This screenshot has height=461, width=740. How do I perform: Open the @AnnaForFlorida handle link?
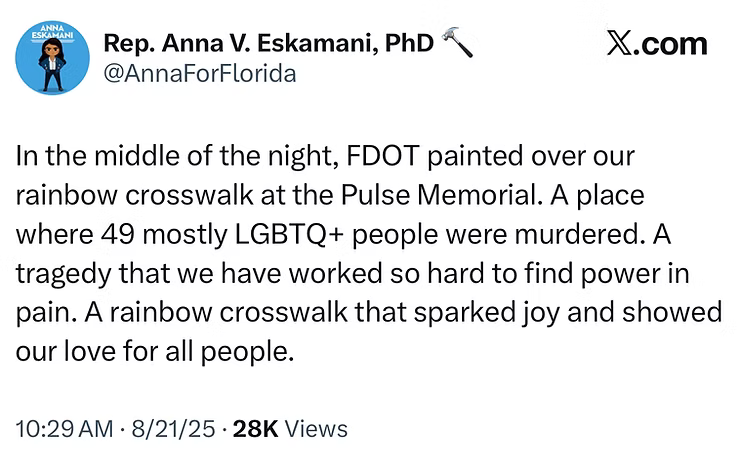199,74
